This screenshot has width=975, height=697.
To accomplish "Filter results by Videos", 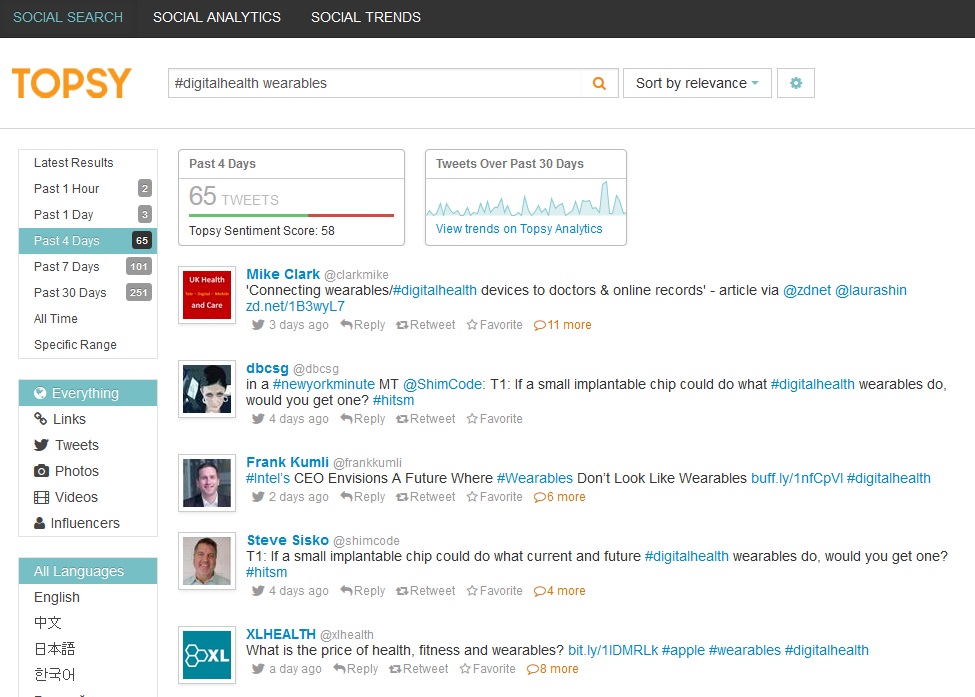I will pyautogui.click(x=88, y=497).
